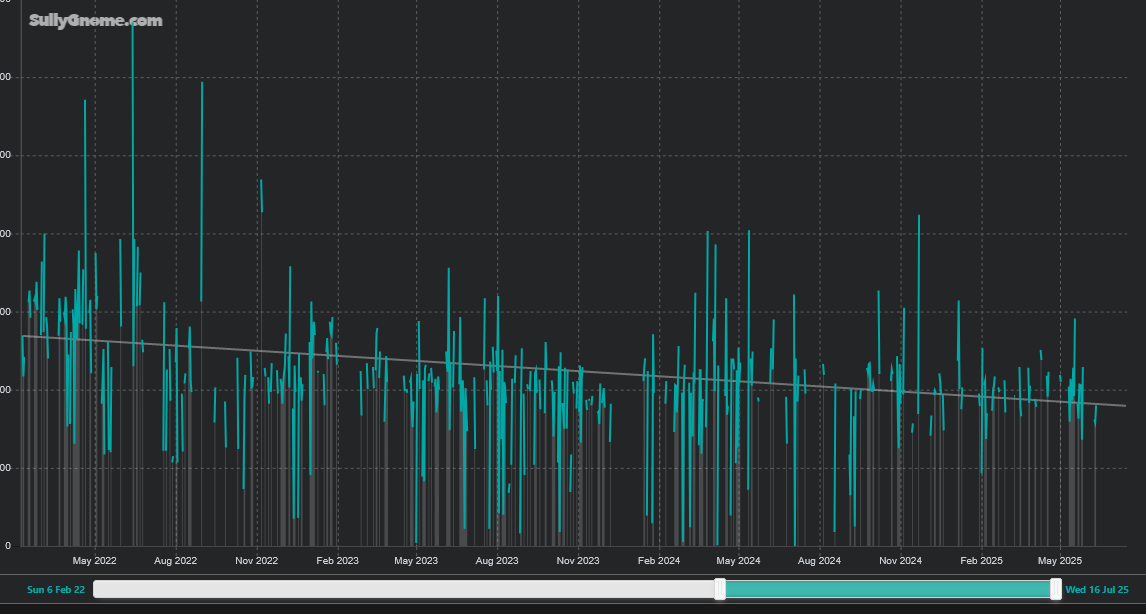Click the 'May 2025' axis label
Image resolution: width=1146 pixels, height=614 pixels.
click(1060, 561)
